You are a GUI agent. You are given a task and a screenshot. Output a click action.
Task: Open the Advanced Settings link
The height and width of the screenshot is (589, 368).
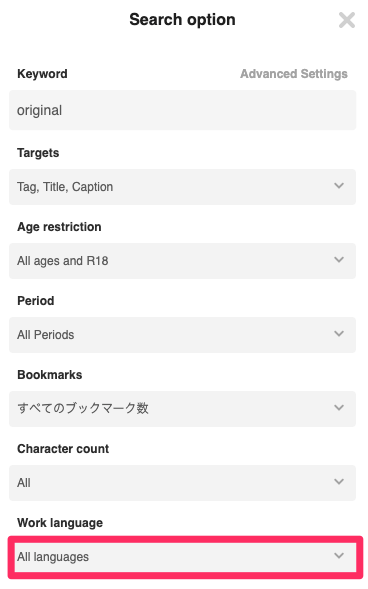coord(294,74)
